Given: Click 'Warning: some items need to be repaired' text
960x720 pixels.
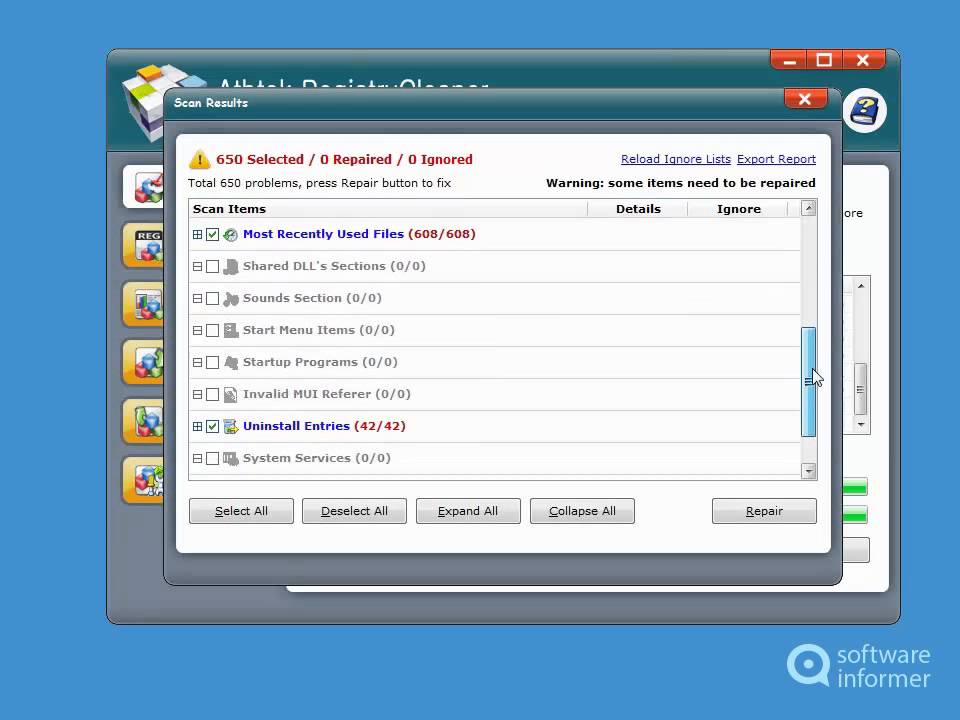Looking at the screenshot, I should click(x=681, y=183).
